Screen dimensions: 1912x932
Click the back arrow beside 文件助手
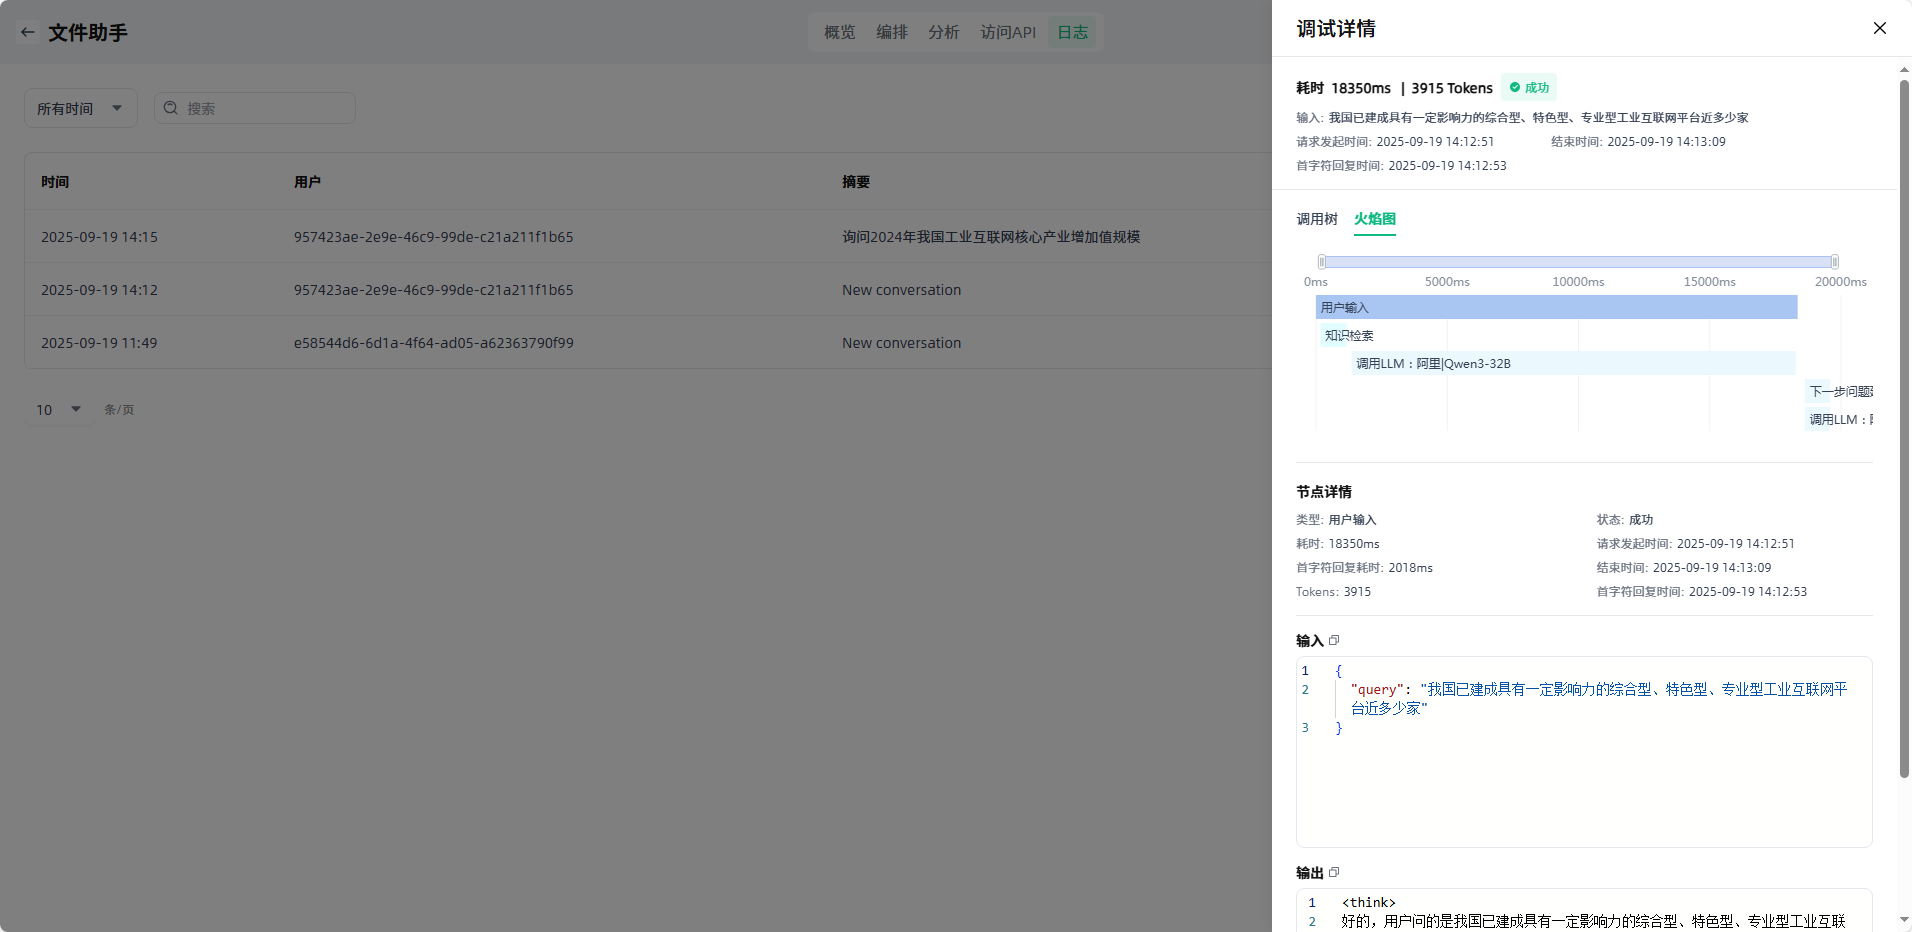28,32
